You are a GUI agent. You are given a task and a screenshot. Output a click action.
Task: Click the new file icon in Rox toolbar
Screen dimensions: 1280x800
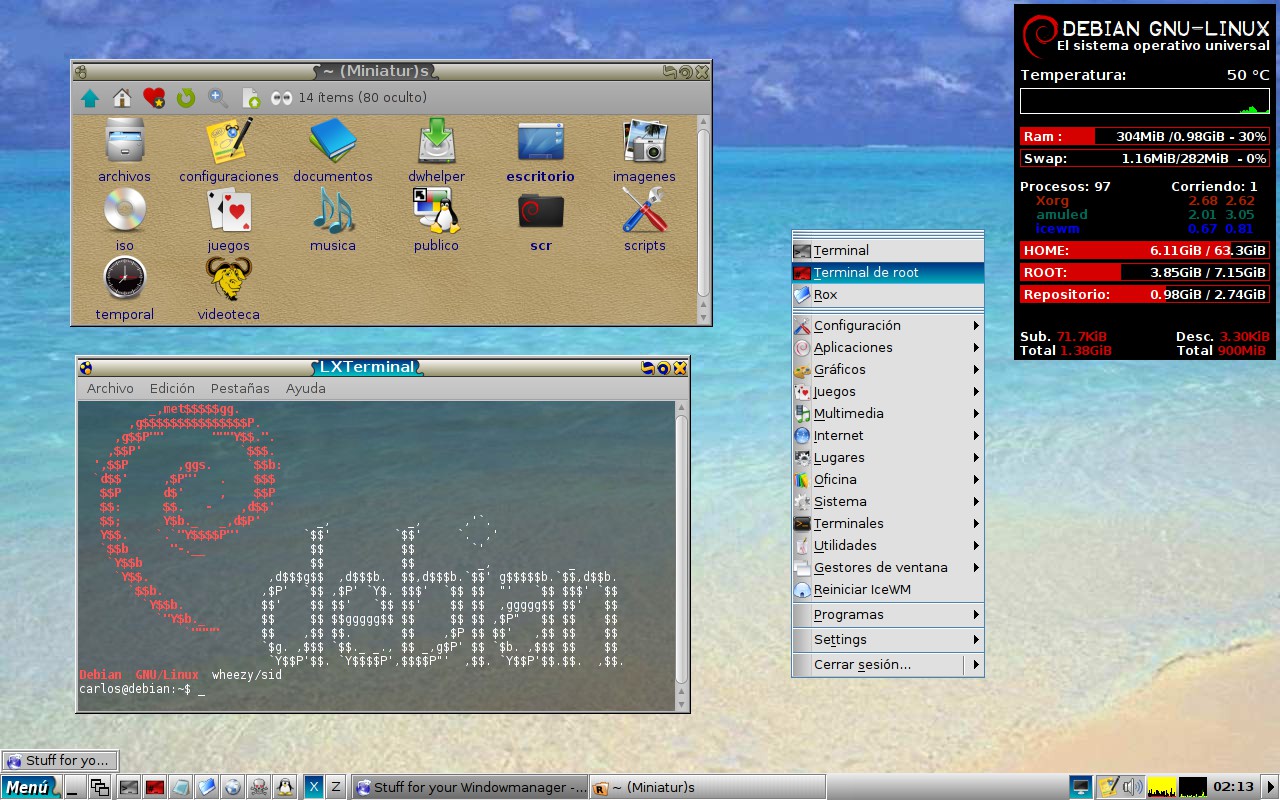(250, 98)
